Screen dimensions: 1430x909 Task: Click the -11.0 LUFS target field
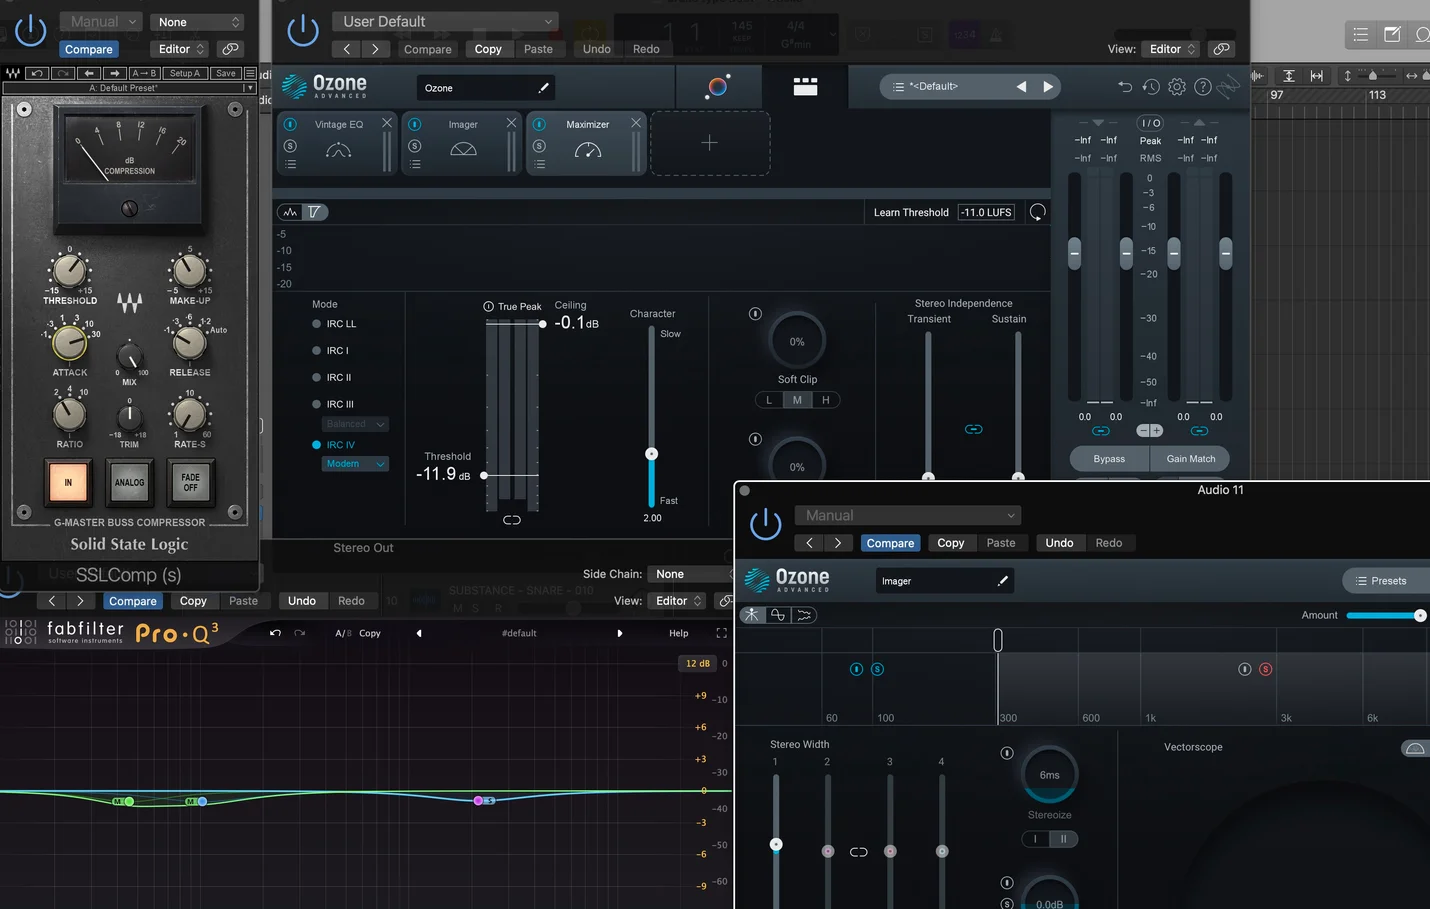[x=987, y=212]
